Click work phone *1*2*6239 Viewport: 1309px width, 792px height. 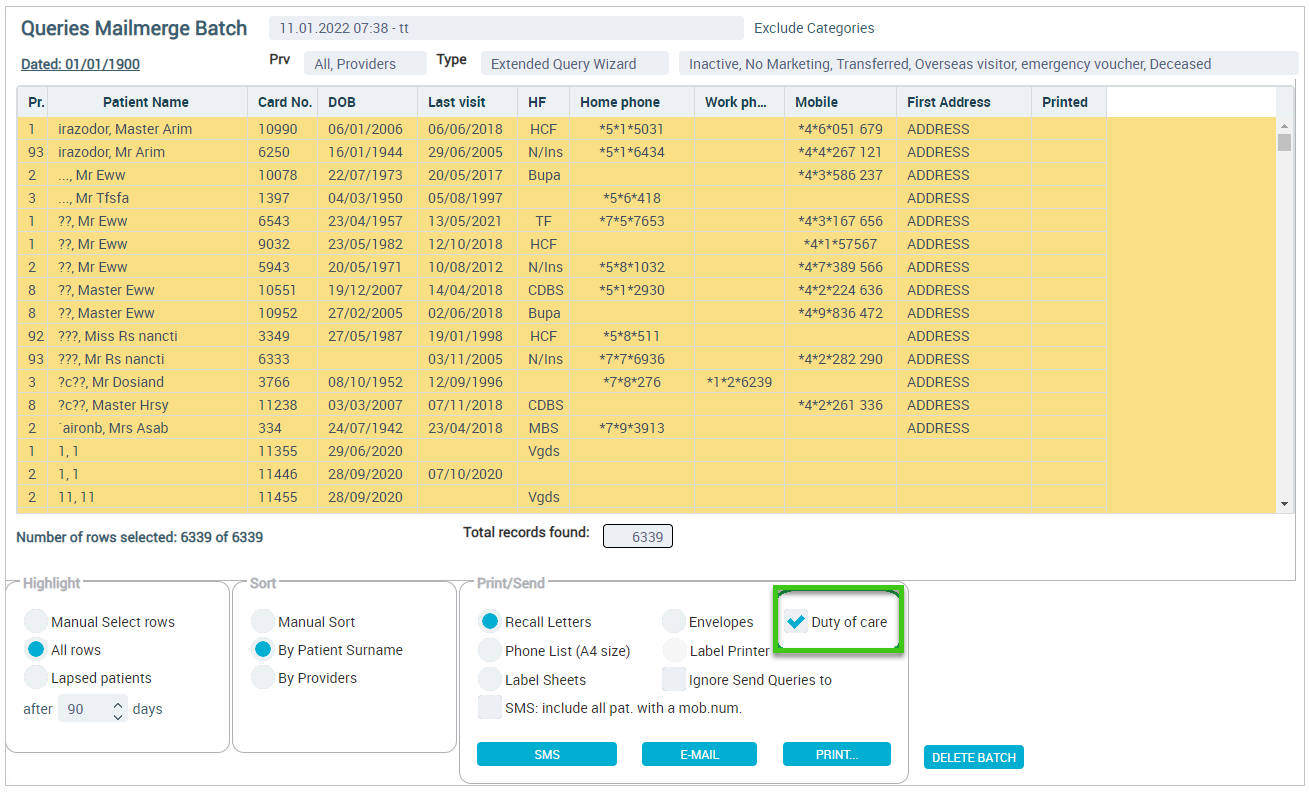point(739,382)
